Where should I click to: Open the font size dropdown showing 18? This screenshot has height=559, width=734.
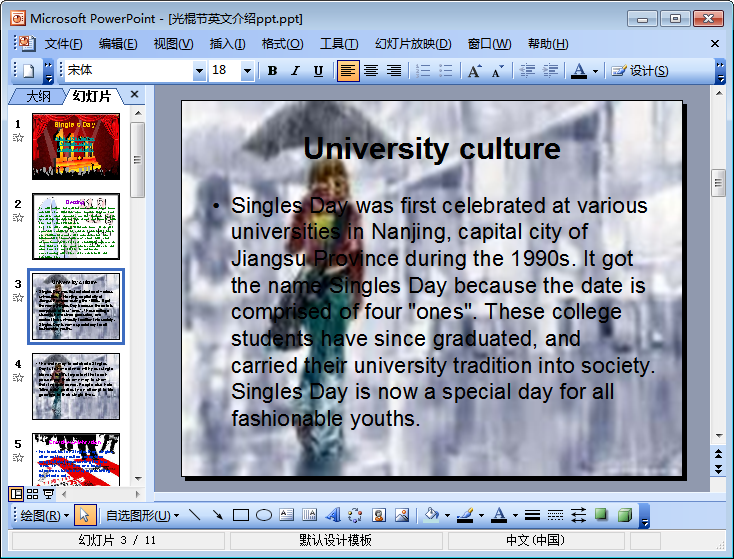point(248,71)
